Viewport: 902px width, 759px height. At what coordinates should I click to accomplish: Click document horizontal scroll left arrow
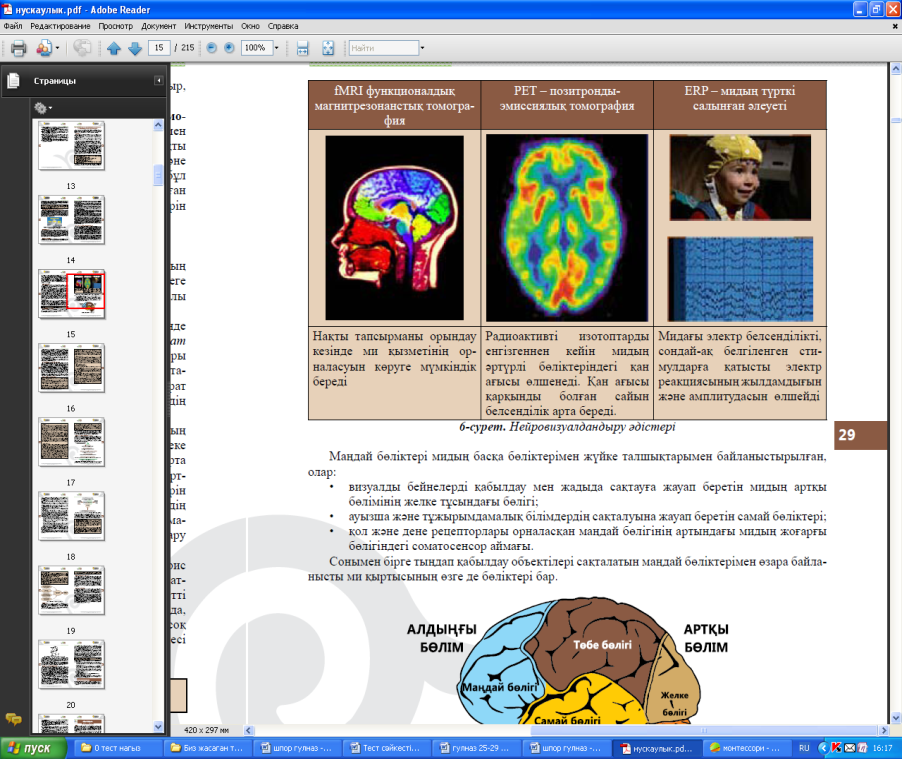coord(249,730)
